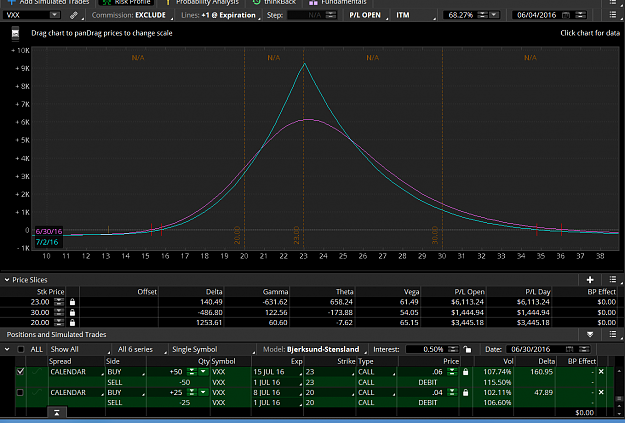This screenshot has height=423, width=625.
Task: Adjust the .06 price stepper
Action: [x=452, y=372]
